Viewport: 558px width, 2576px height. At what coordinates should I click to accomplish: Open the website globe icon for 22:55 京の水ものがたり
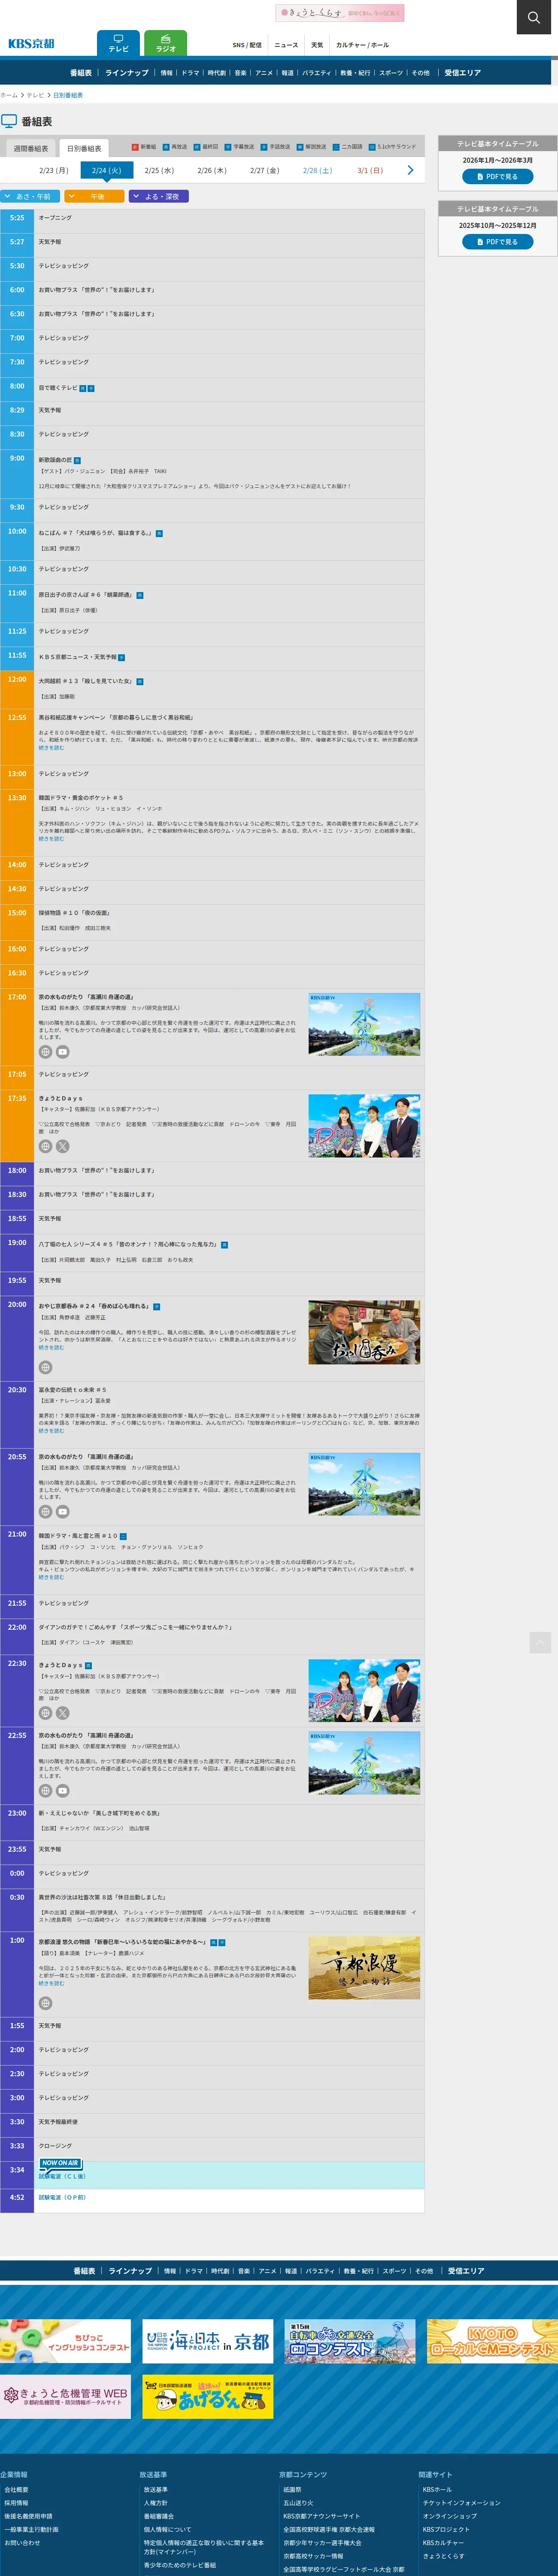45,1791
